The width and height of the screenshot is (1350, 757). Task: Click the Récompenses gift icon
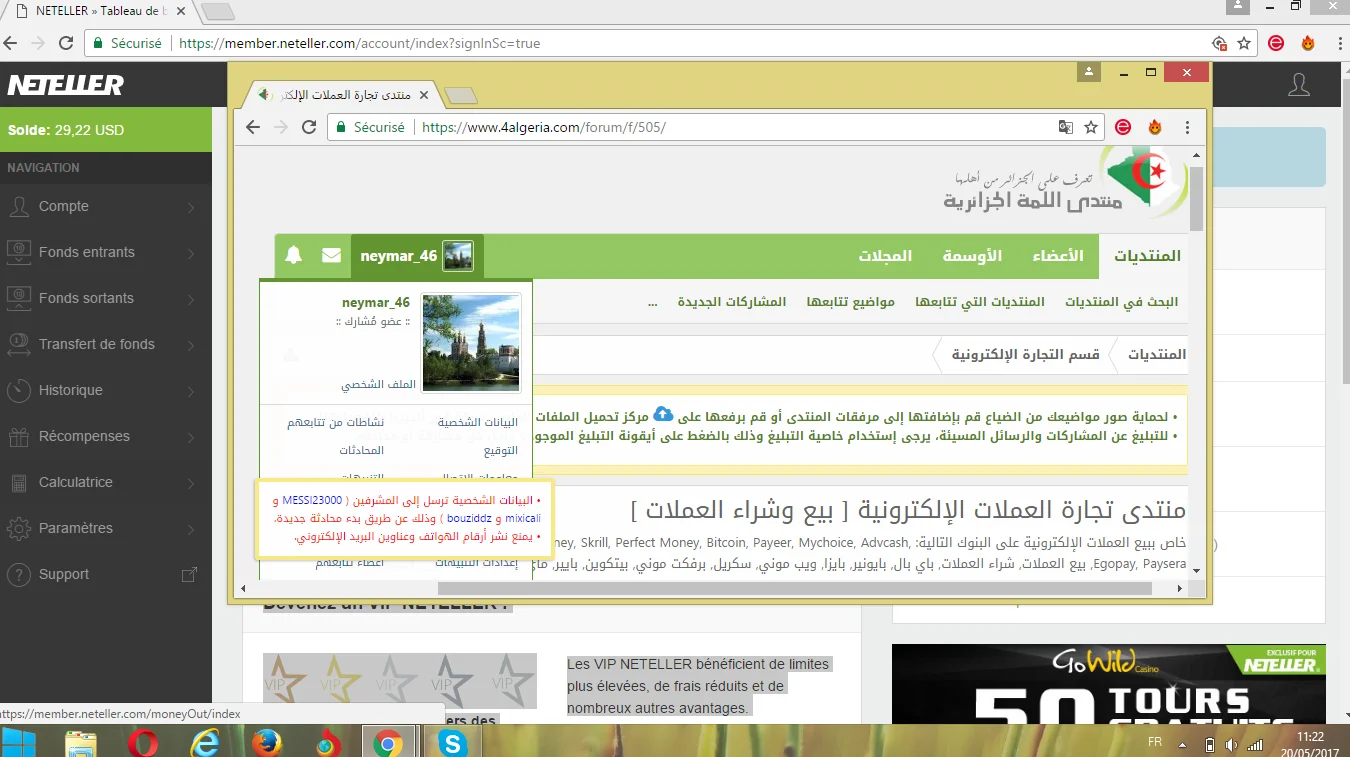tap(18, 436)
